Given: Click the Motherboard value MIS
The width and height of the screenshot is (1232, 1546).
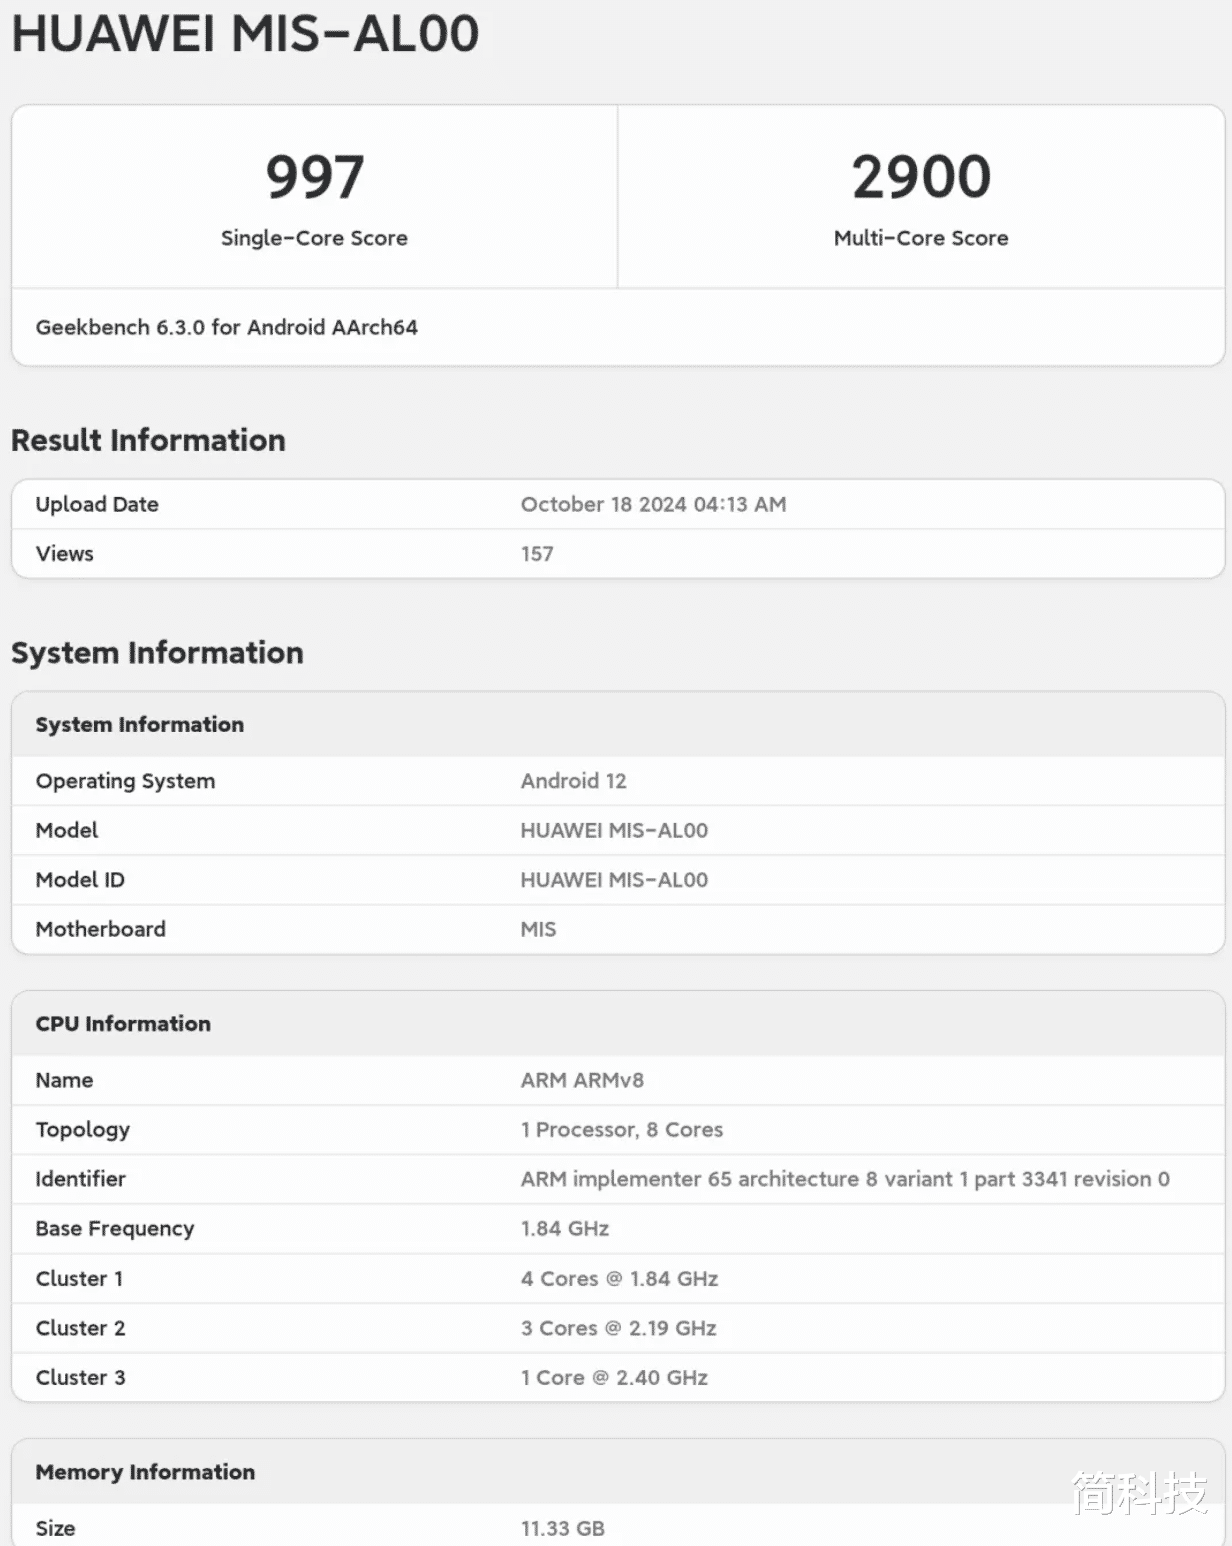Looking at the screenshot, I should point(538,929).
